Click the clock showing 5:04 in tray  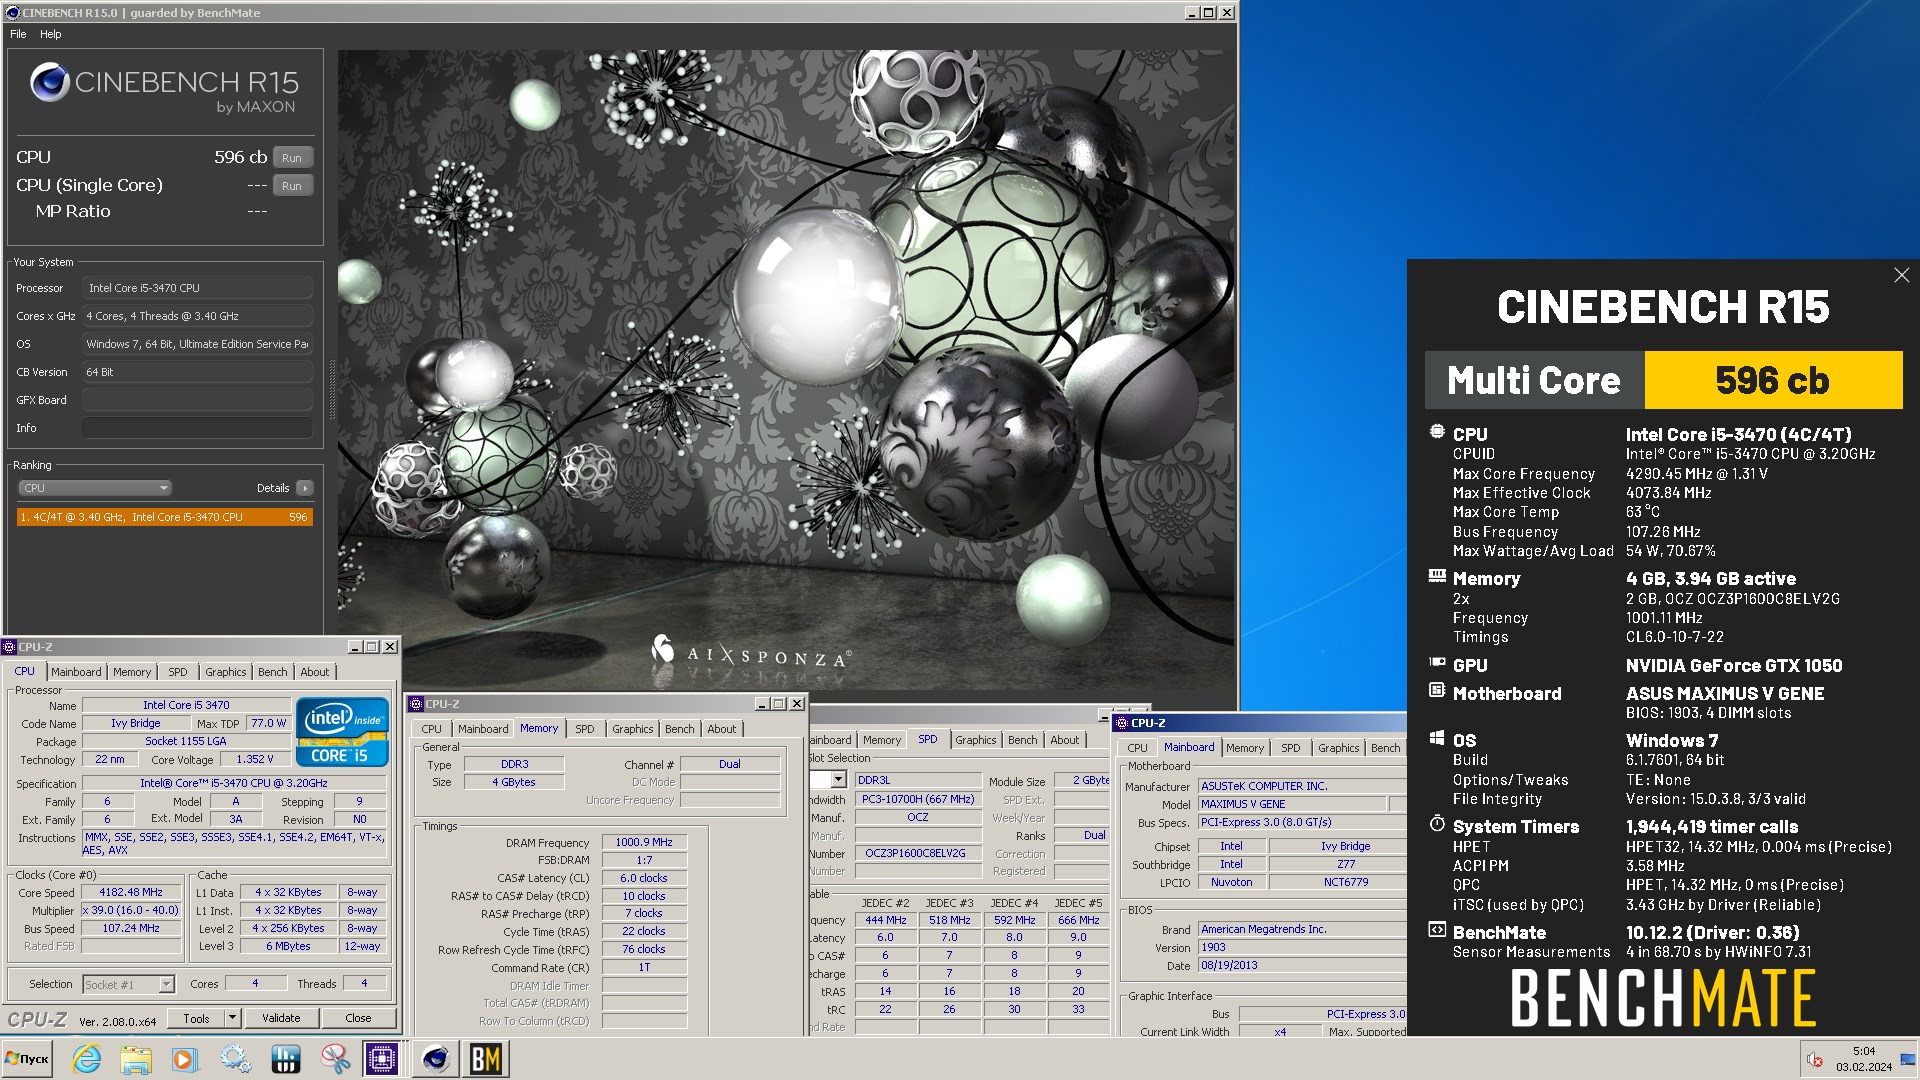coord(1863,1052)
